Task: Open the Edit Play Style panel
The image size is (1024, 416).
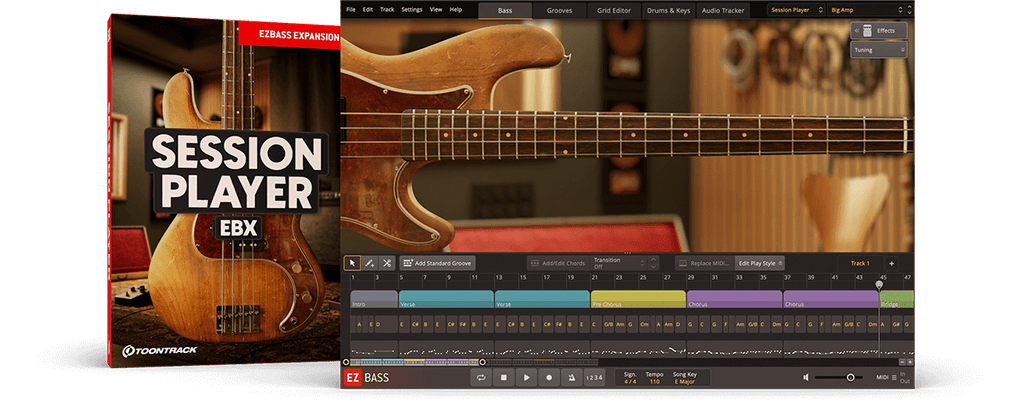Action: [x=760, y=263]
